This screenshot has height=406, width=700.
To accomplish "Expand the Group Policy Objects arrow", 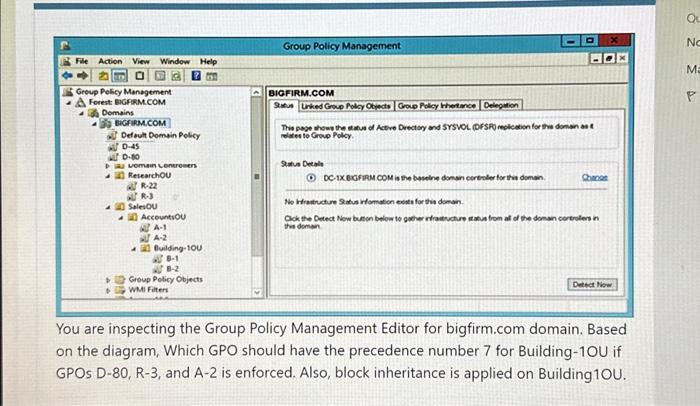I will click(108, 280).
